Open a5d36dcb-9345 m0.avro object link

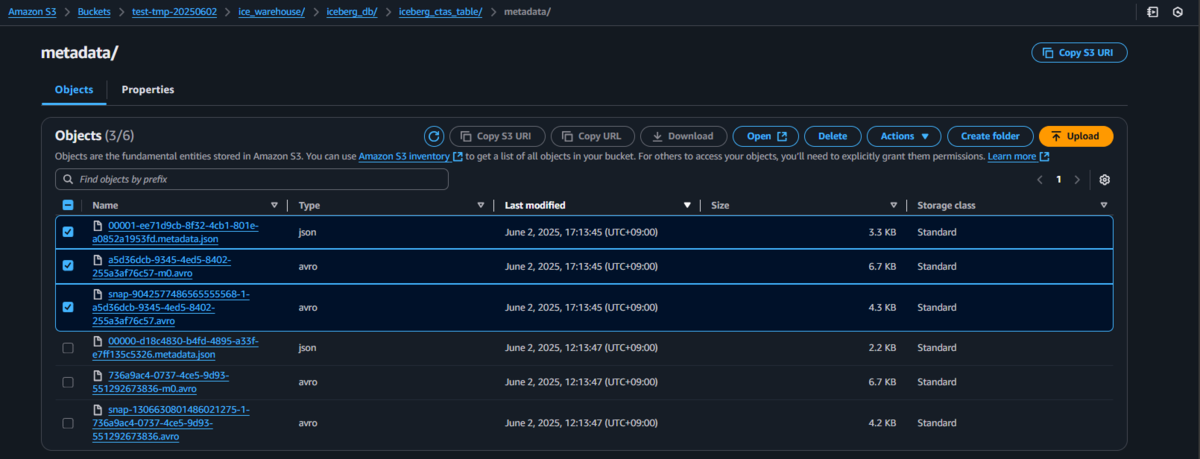click(162, 266)
